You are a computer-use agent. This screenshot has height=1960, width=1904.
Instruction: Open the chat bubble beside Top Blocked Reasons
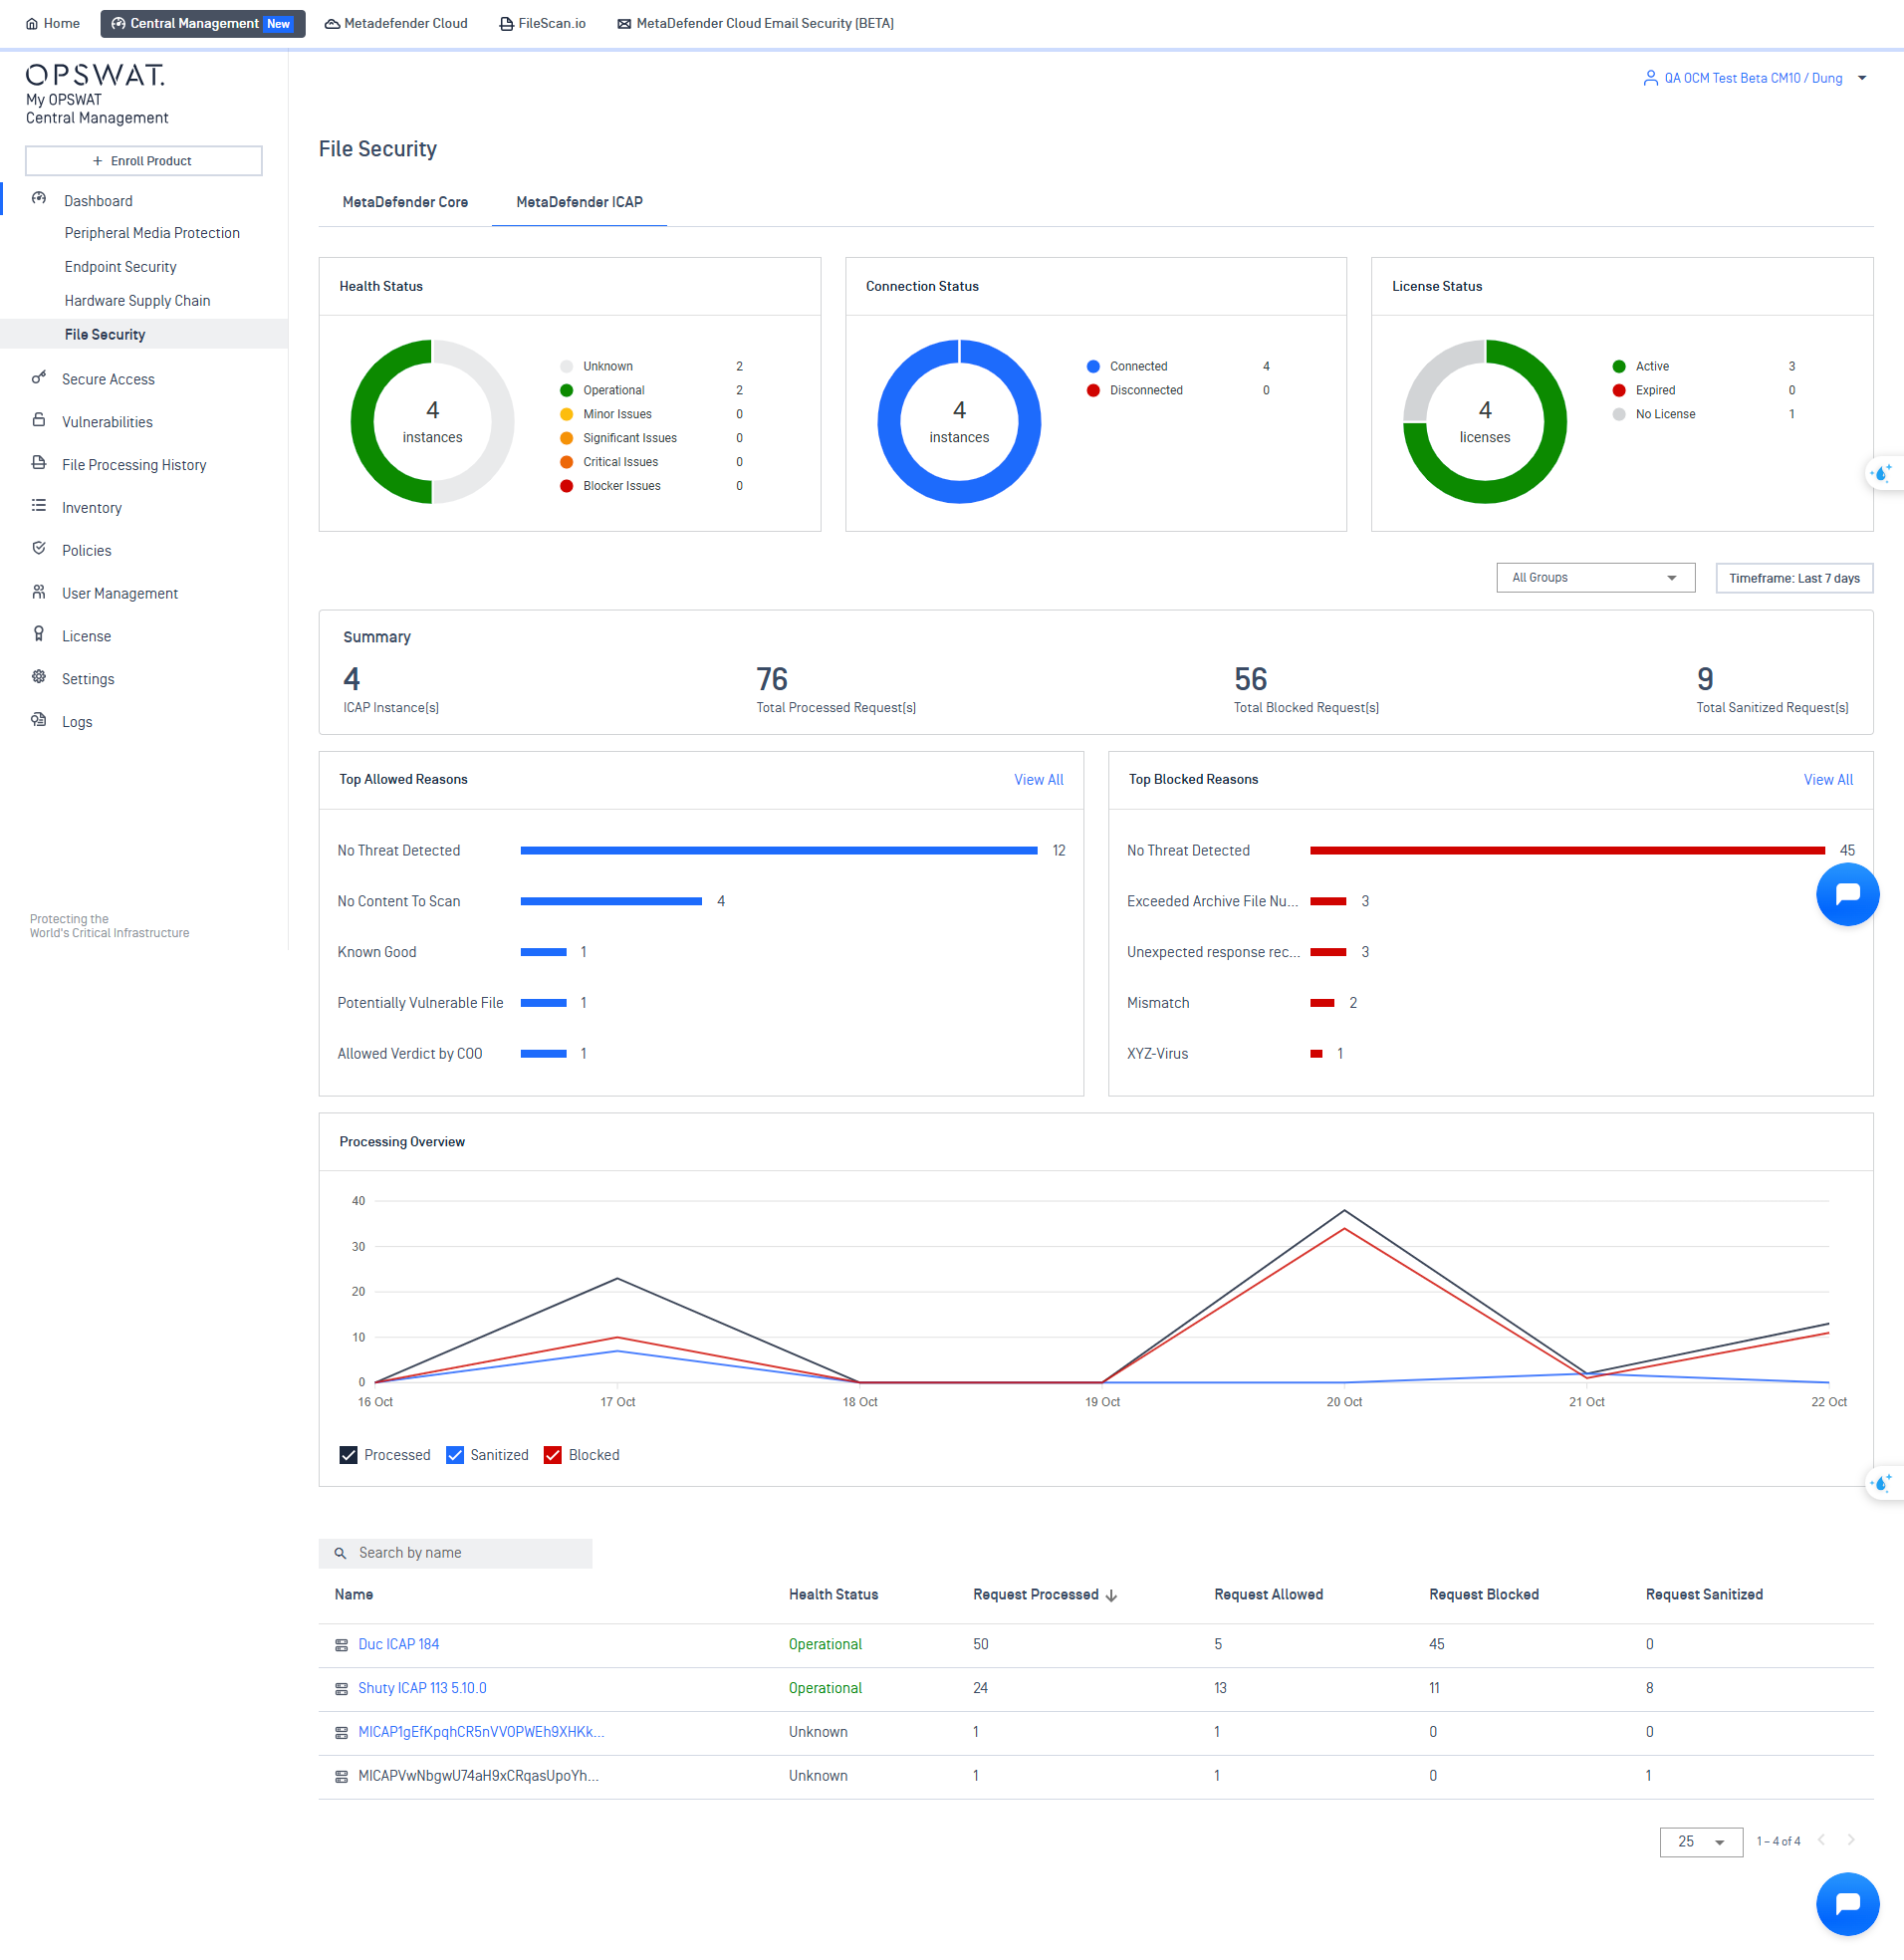[x=1846, y=894]
